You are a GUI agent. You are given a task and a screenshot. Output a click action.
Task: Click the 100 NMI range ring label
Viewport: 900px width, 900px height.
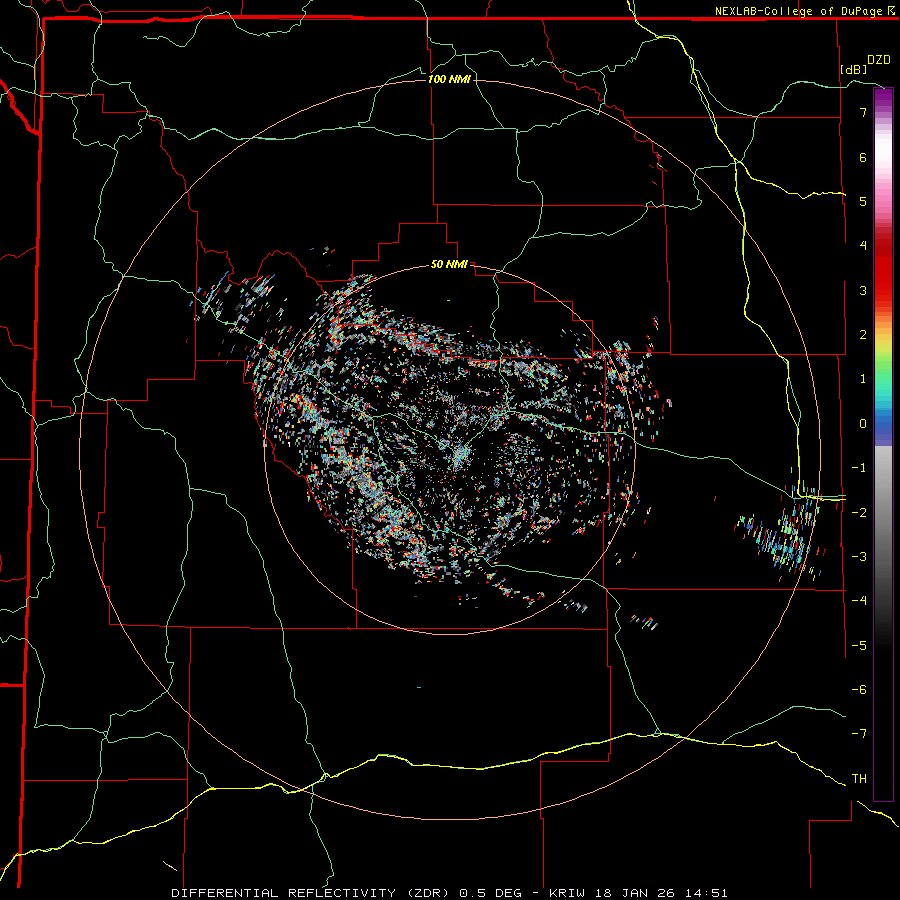point(449,79)
